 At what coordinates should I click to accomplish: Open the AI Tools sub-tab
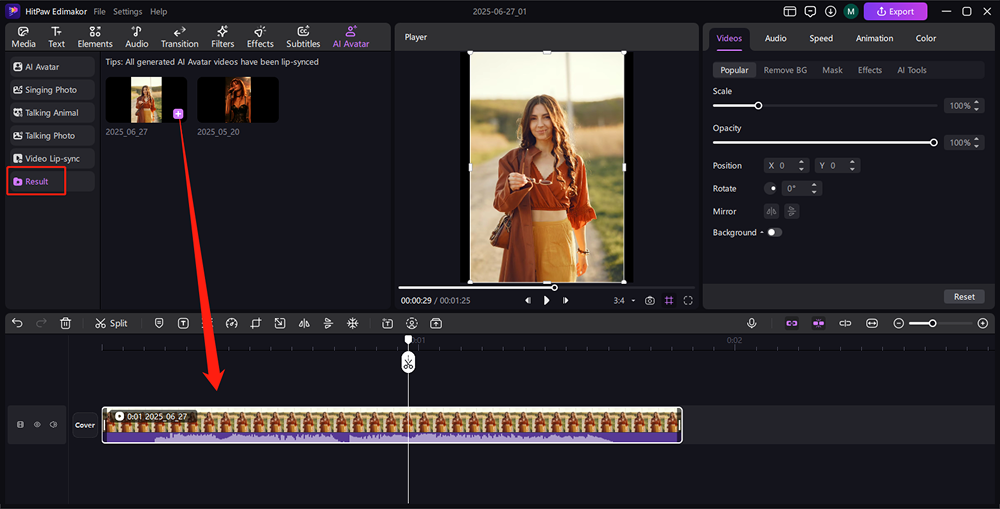(912, 70)
